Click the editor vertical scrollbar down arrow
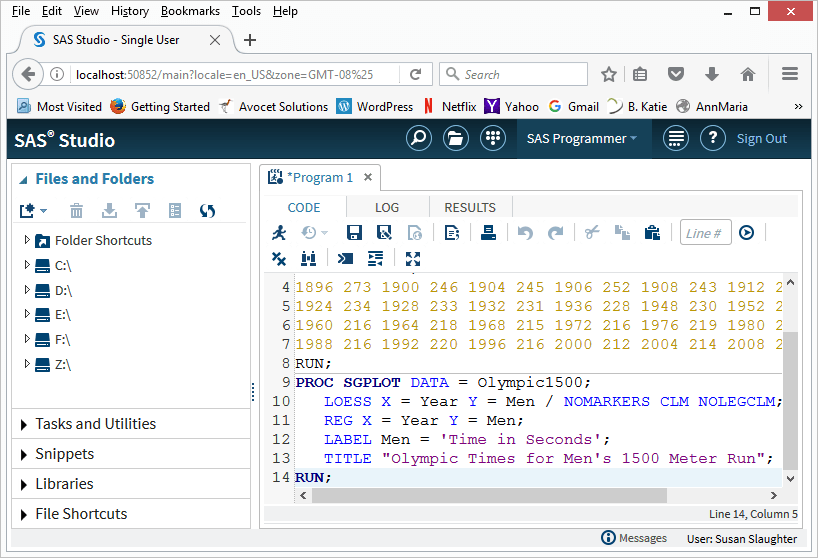Viewport: 818px width, 558px height. [790, 478]
